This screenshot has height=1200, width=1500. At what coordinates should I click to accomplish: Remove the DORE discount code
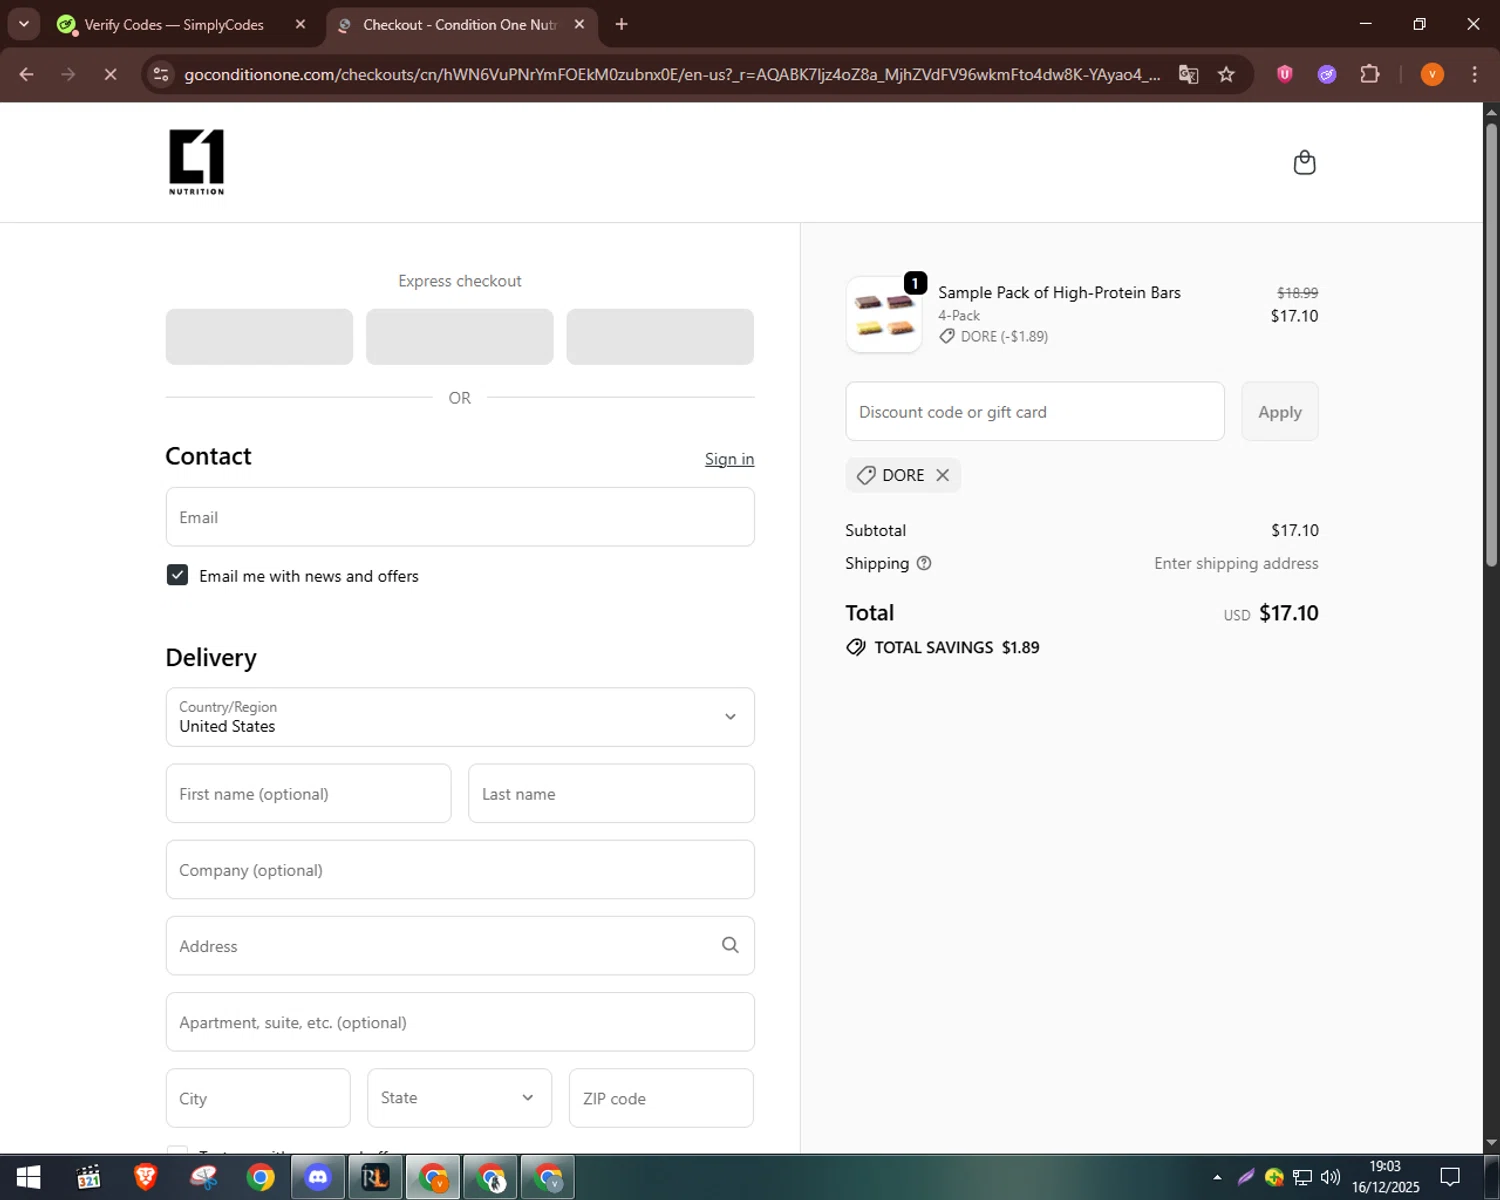point(942,475)
